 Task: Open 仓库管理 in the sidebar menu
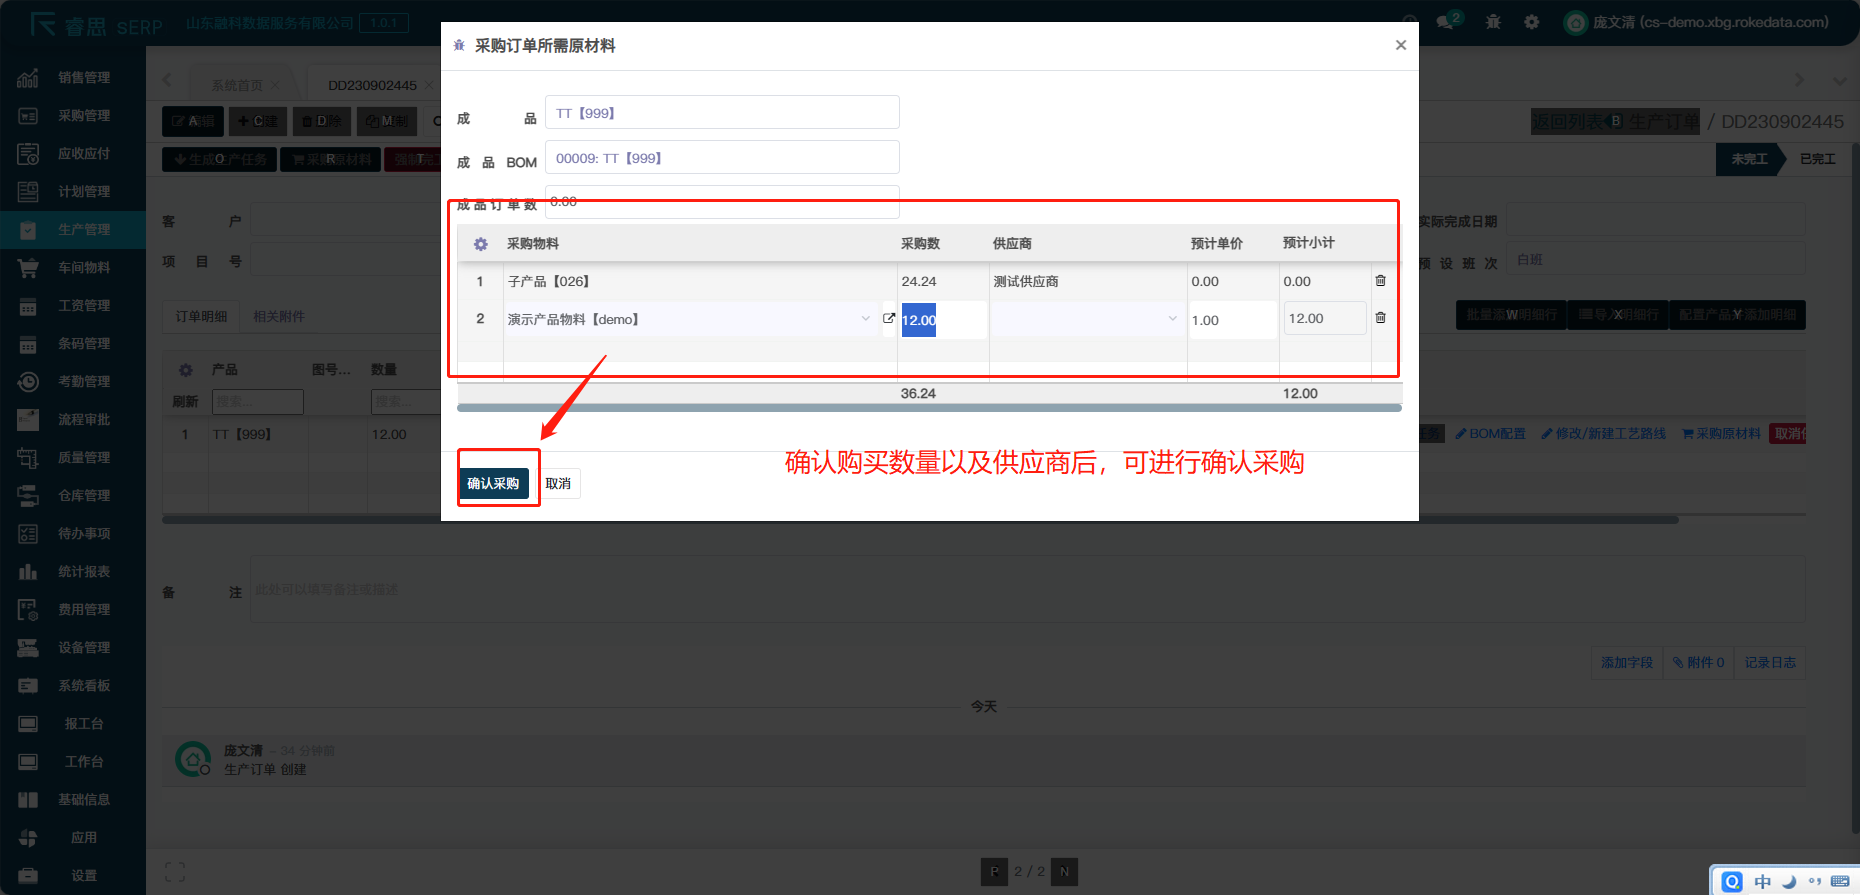(x=84, y=495)
